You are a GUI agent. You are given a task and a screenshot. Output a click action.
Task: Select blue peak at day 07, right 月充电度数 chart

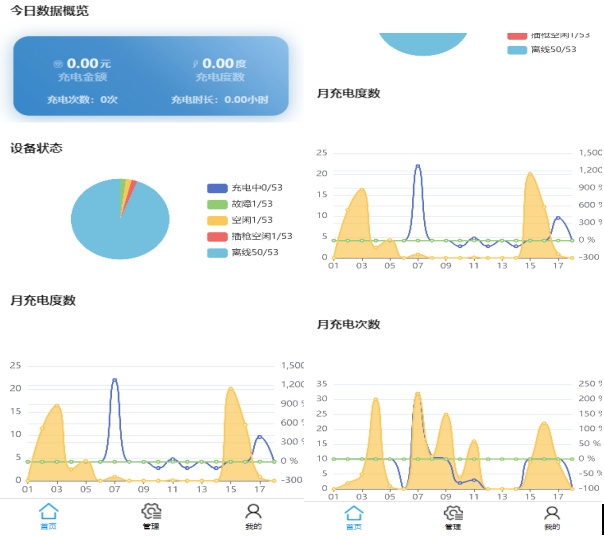[418, 166]
